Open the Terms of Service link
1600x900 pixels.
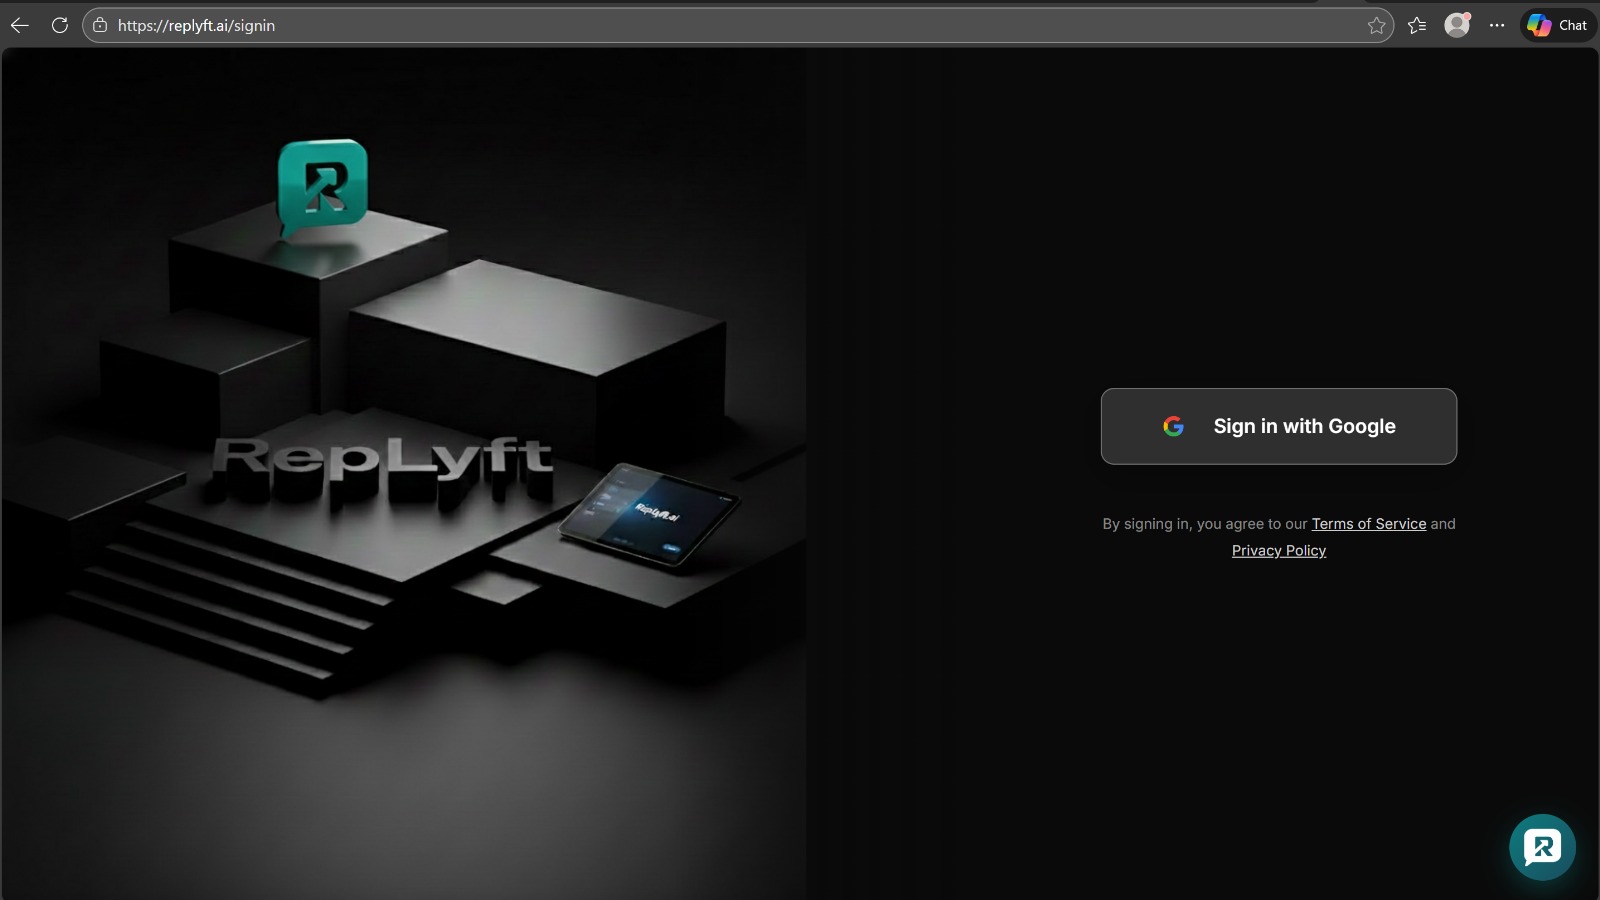(x=1369, y=523)
